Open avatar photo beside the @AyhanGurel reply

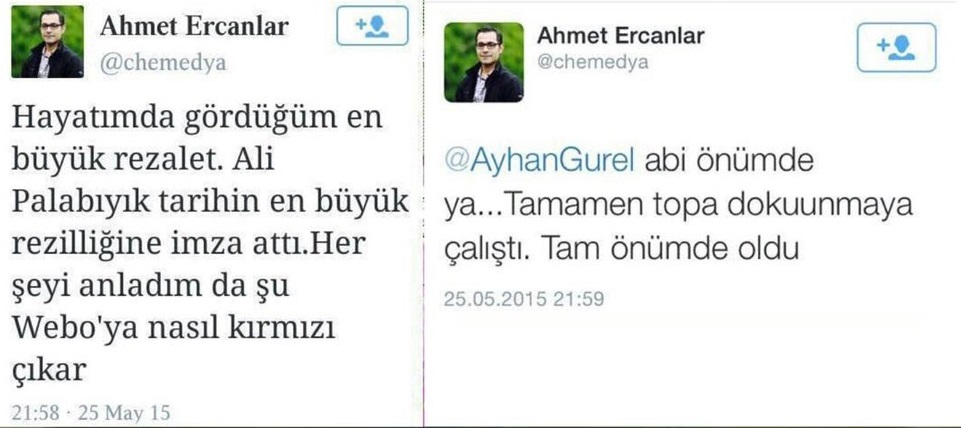pos(484,62)
